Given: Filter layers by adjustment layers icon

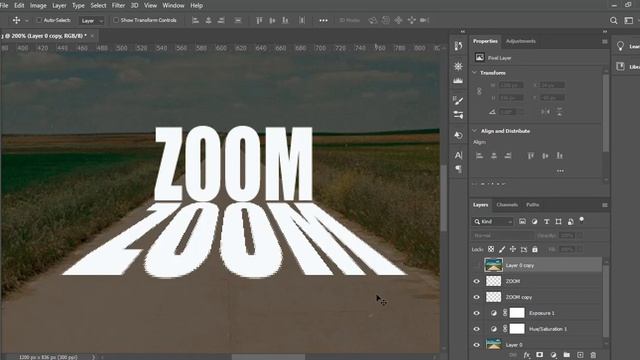Looking at the screenshot, I should [x=534, y=221].
